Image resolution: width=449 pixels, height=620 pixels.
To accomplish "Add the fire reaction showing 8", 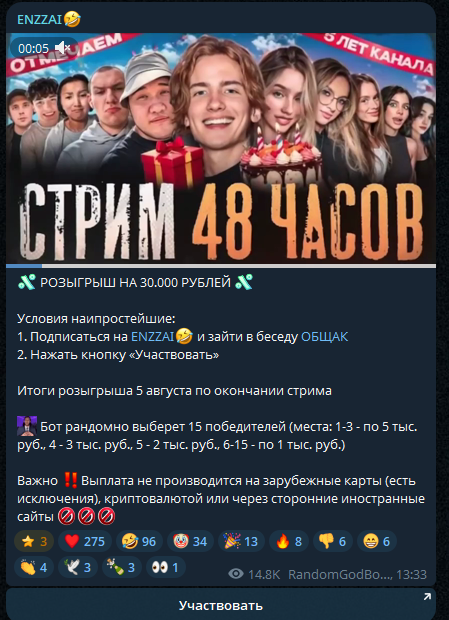I will point(289,541).
